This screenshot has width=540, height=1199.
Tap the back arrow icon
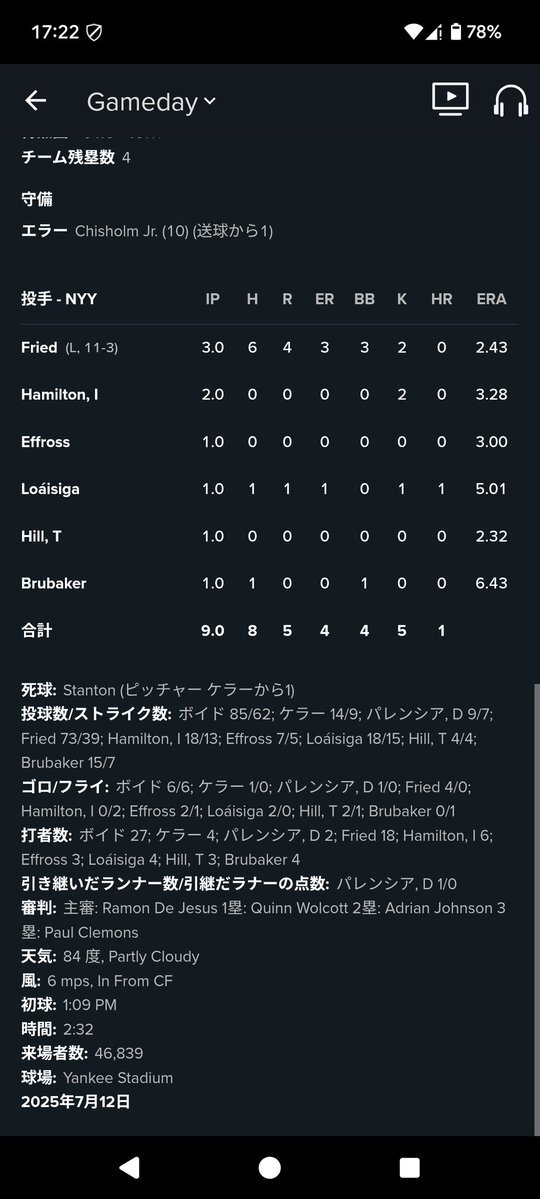(x=35, y=100)
